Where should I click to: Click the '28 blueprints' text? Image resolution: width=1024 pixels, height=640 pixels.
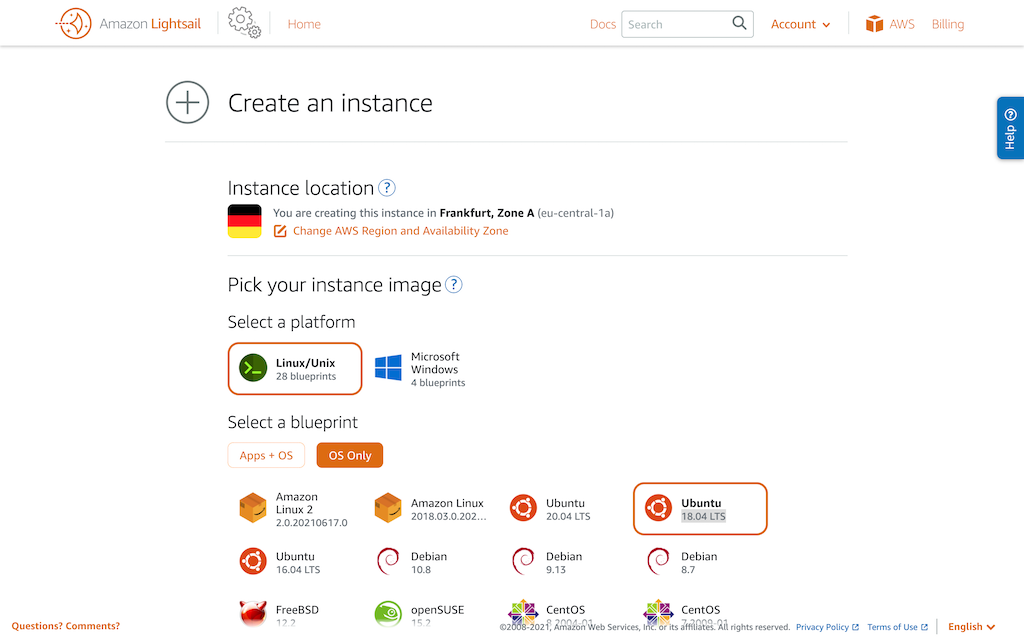pyautogui.click(x=306, y=376)
